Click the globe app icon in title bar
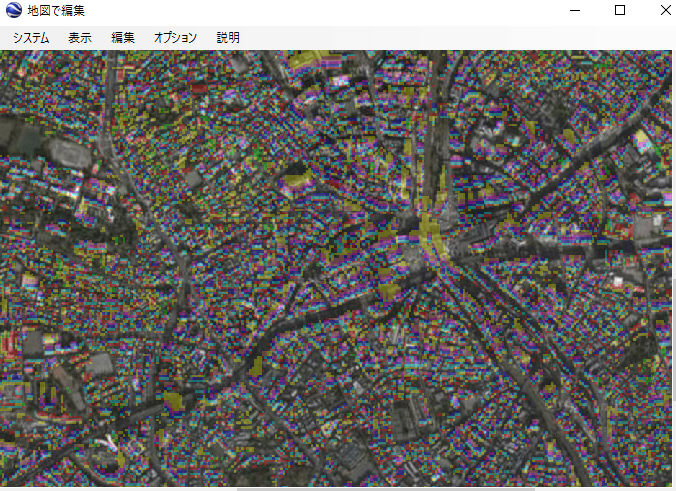 pos(12,11)
